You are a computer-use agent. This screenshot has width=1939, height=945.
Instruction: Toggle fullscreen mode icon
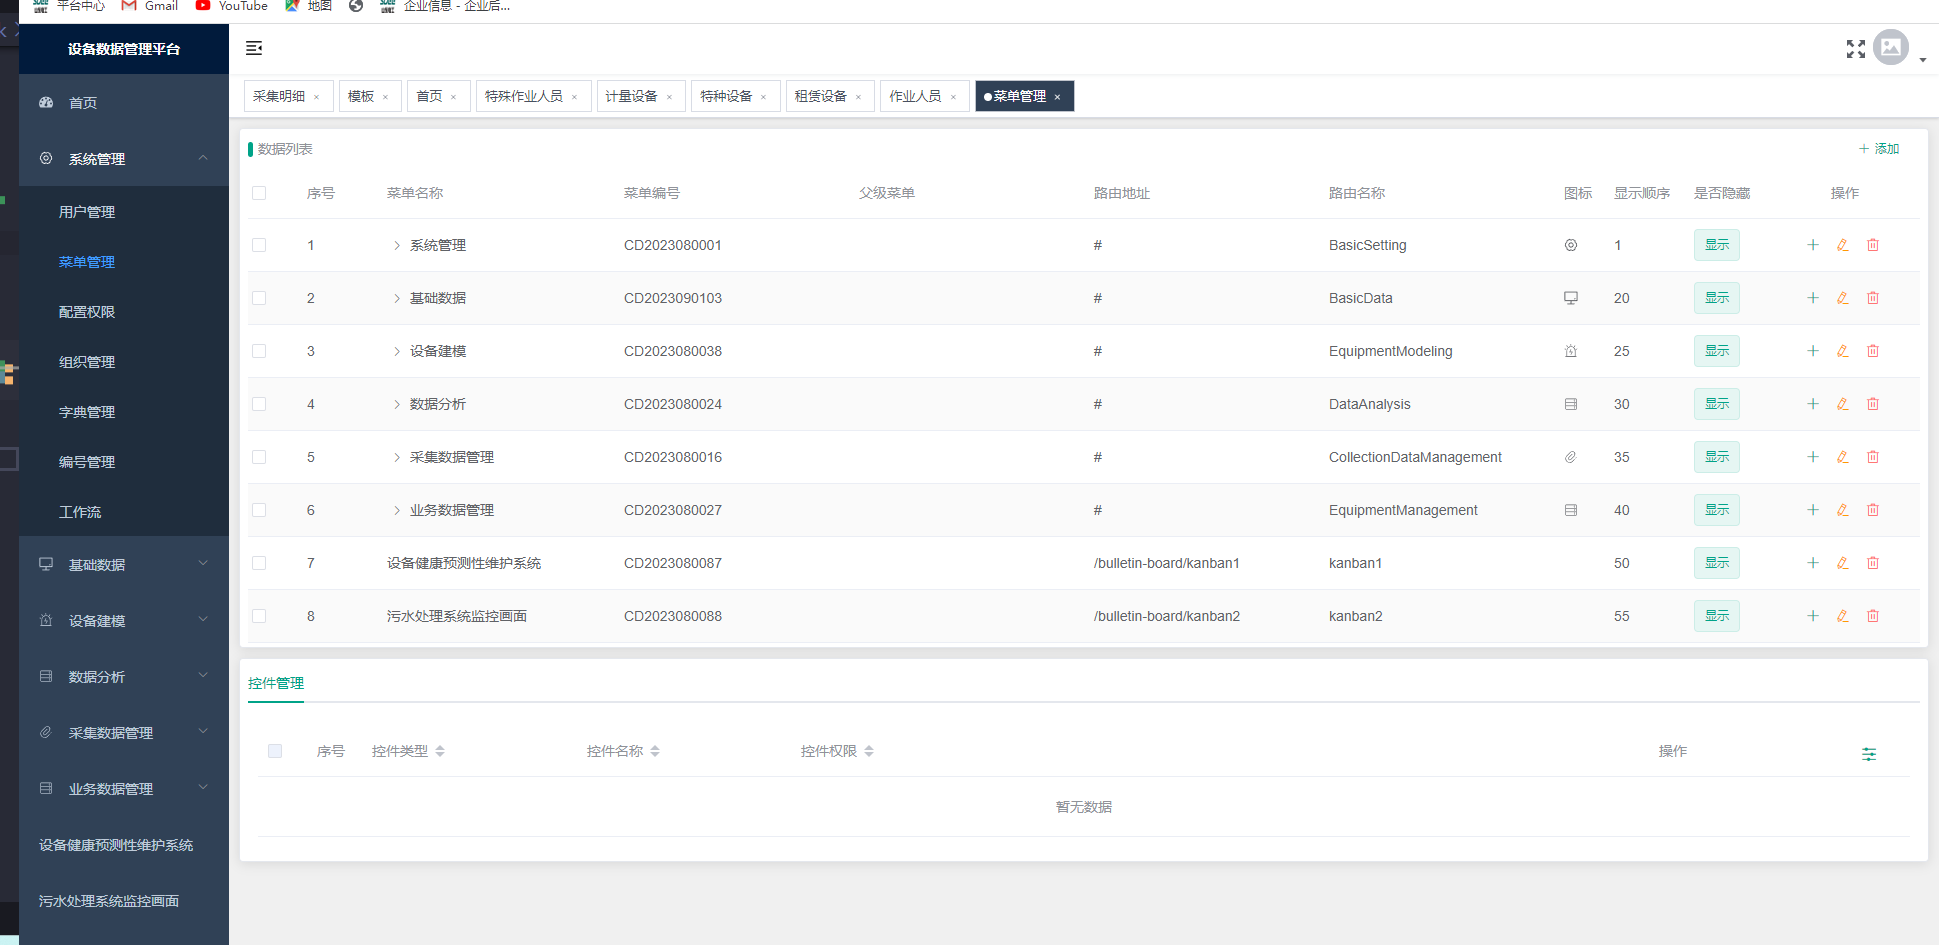[x=1856, y=49]
